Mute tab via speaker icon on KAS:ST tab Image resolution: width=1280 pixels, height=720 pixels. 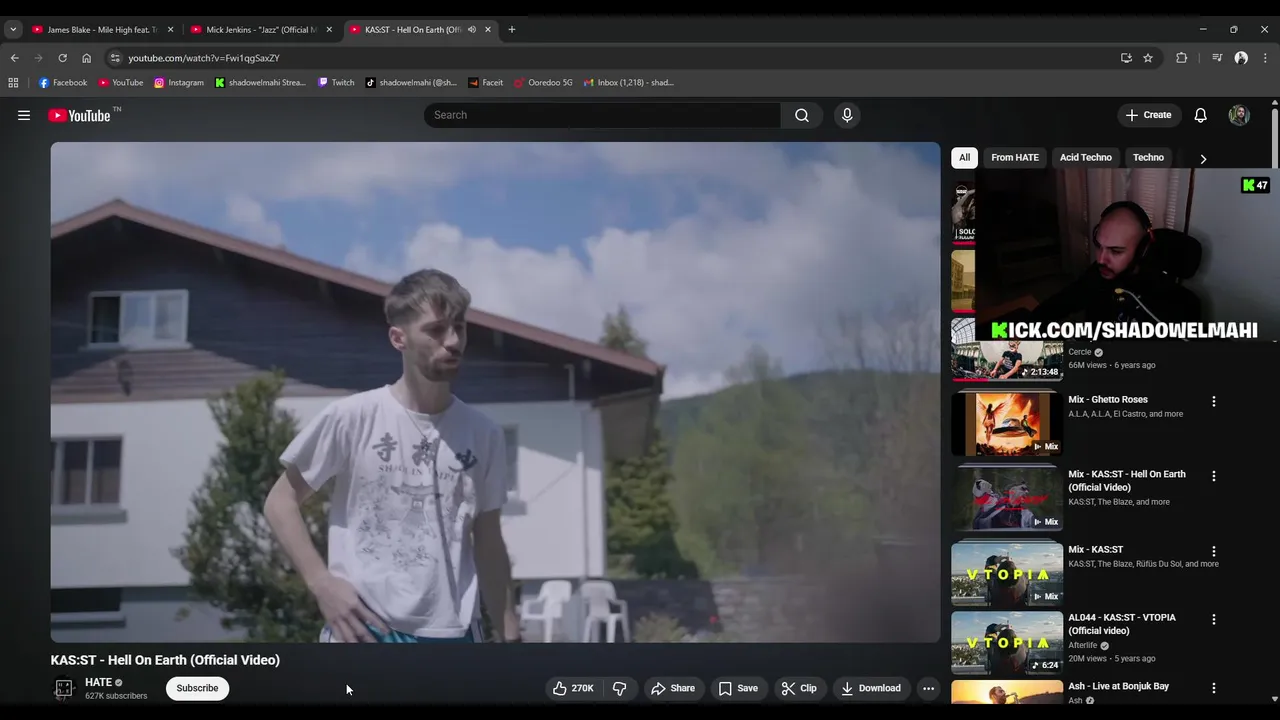pyautogui.click(x=472, y=29)
